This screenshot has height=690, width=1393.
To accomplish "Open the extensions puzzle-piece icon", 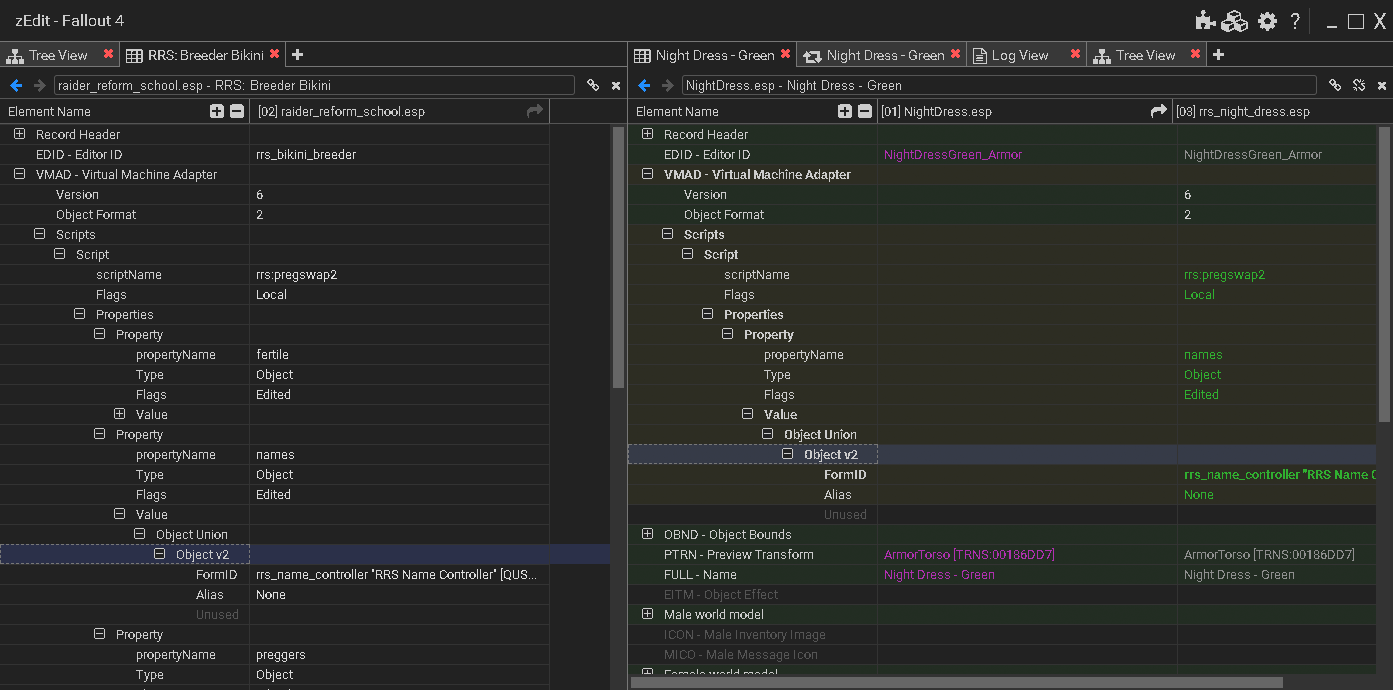I will (x=1205, y=21).
